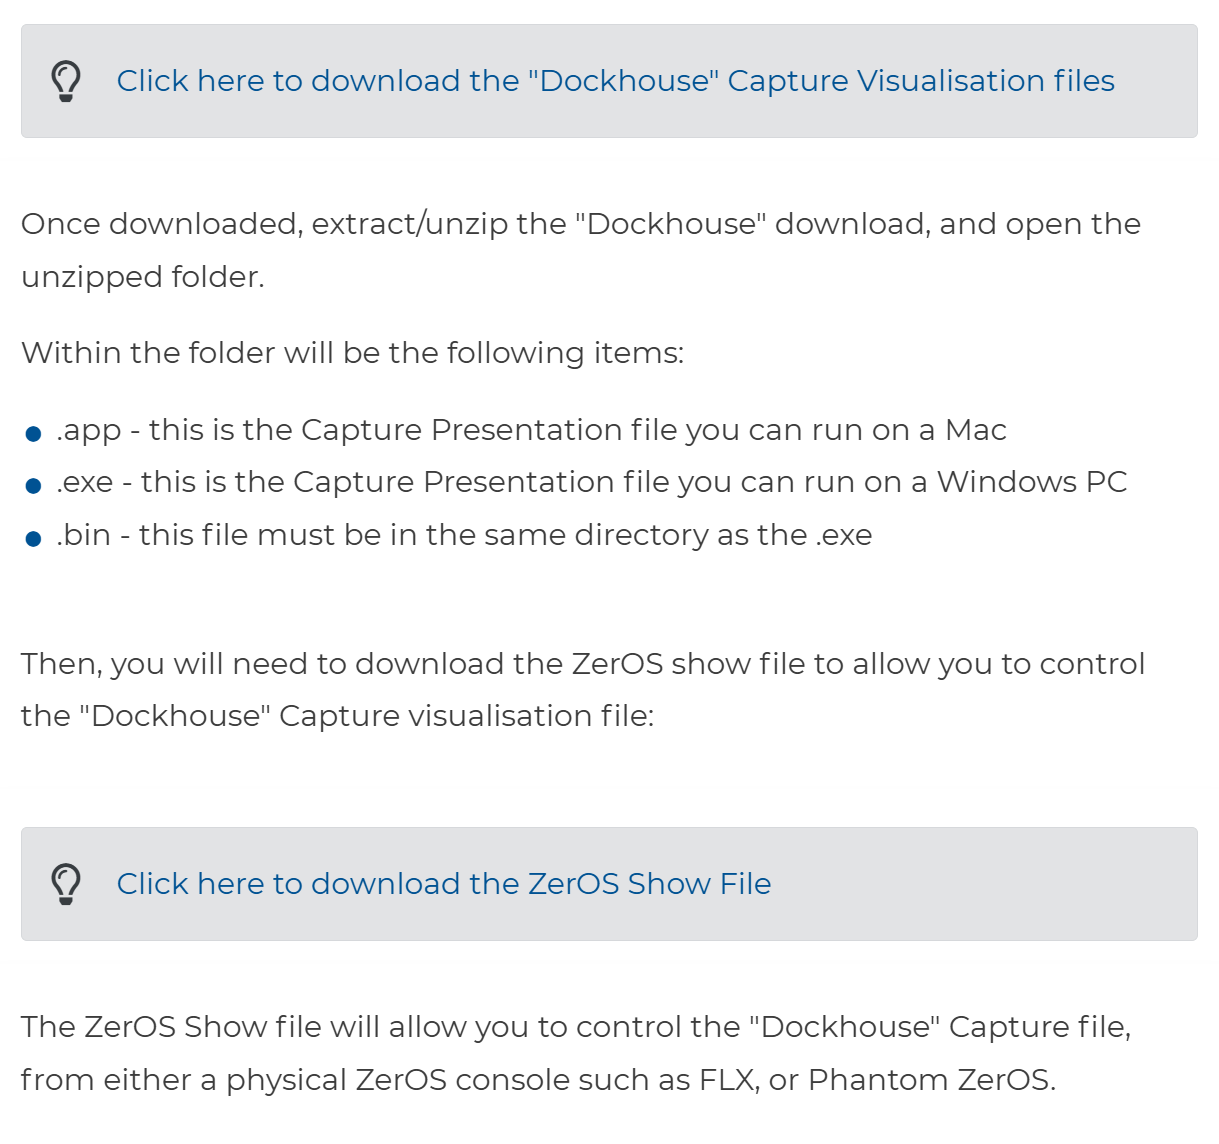This screenshot has height=1144, width=1219.
Task: Click the bullet dot before the .app item
Action: click(33, 433)
